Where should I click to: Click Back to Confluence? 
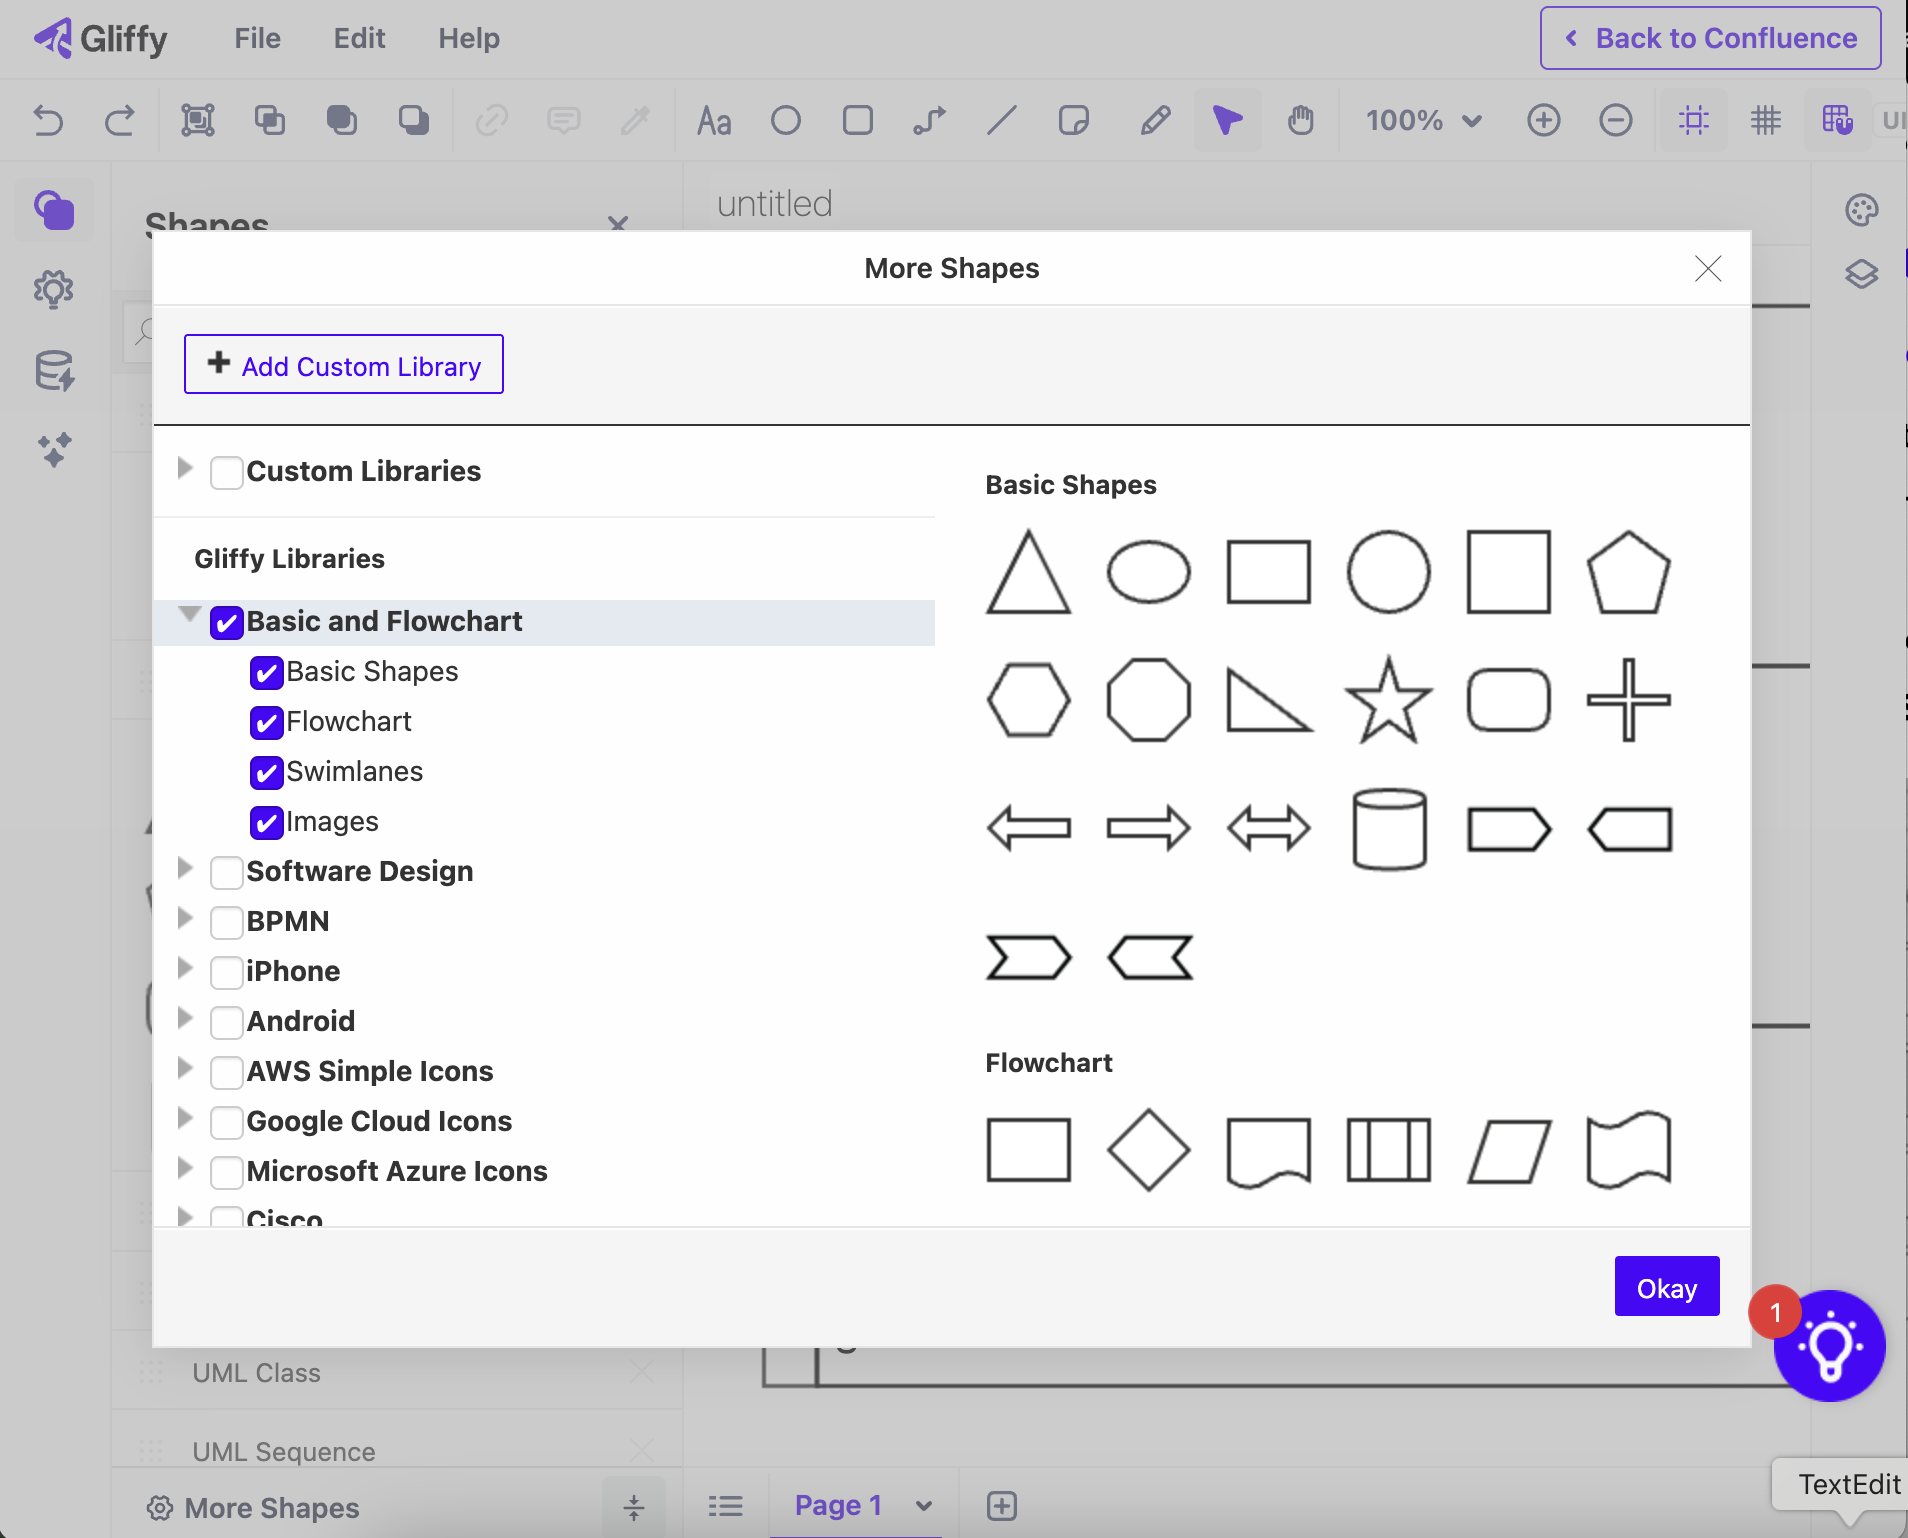coord(1710,38)
